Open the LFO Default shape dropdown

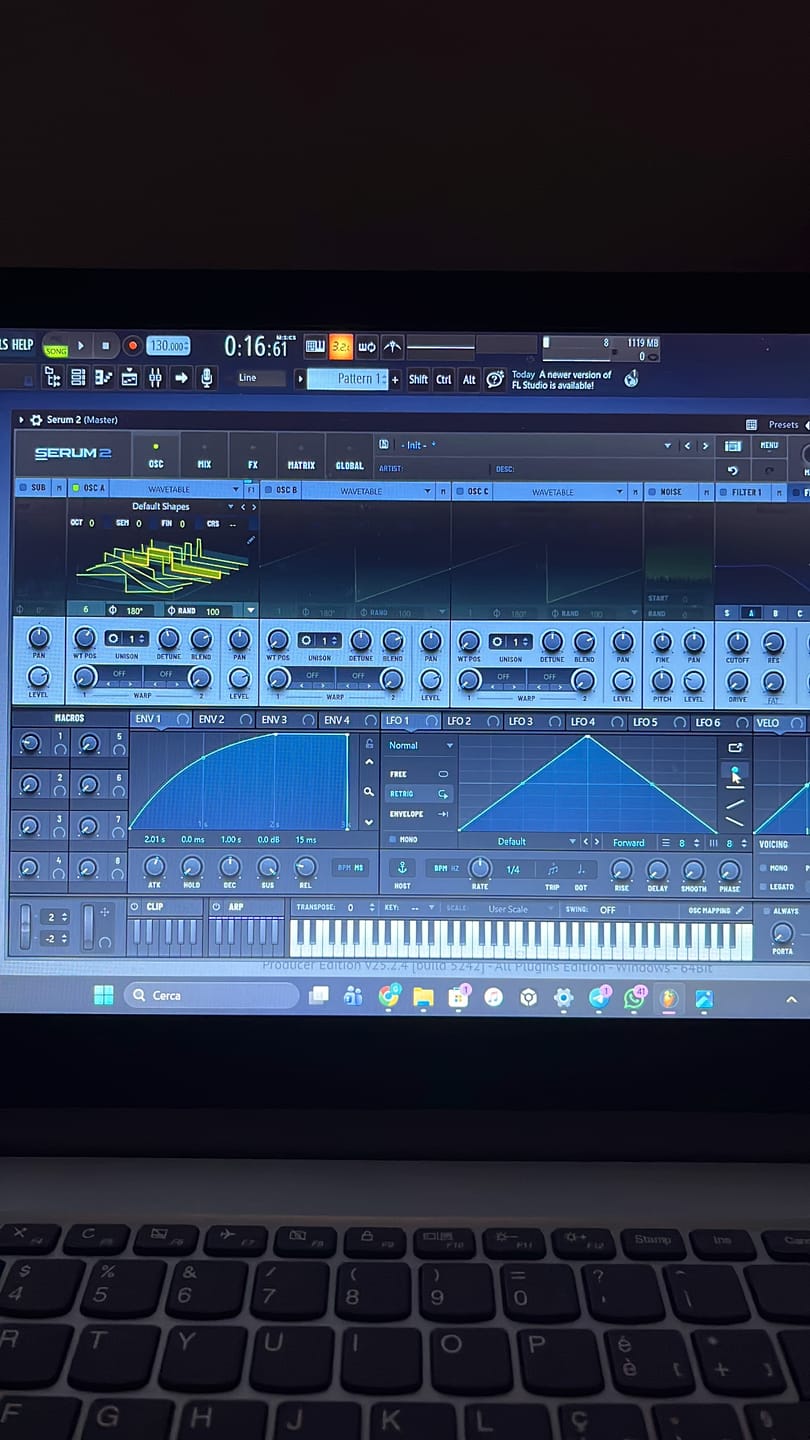coord(518,842)
